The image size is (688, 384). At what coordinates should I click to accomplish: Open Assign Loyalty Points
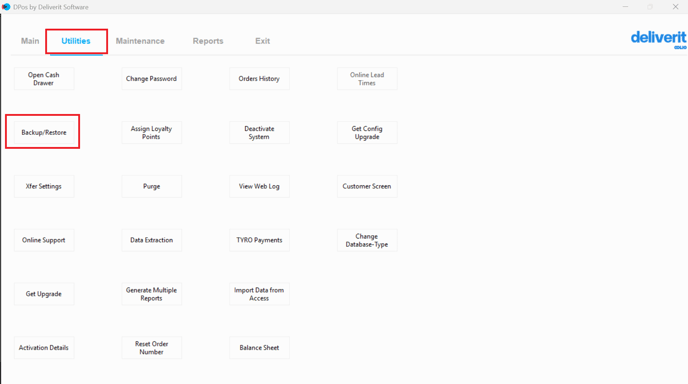[x=151, y=133]
